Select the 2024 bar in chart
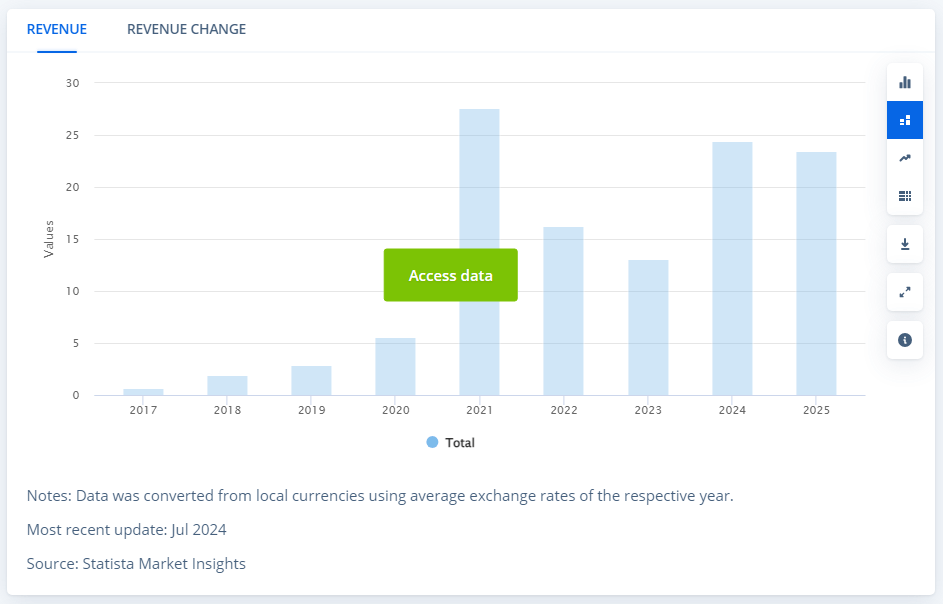 tap(732, 268)
